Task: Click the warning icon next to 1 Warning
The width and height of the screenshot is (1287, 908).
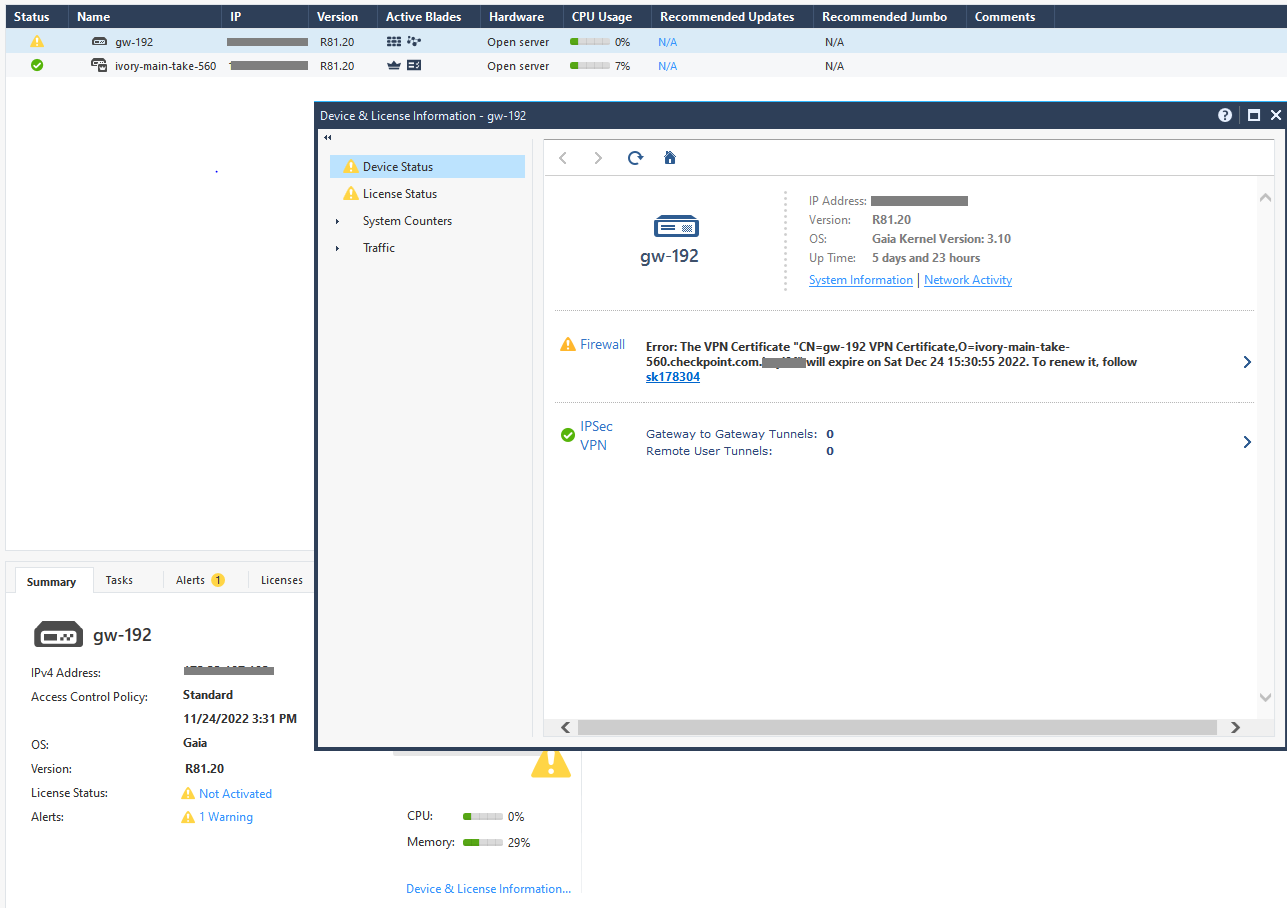Action: pyautogui.click(x=188, y=817)
